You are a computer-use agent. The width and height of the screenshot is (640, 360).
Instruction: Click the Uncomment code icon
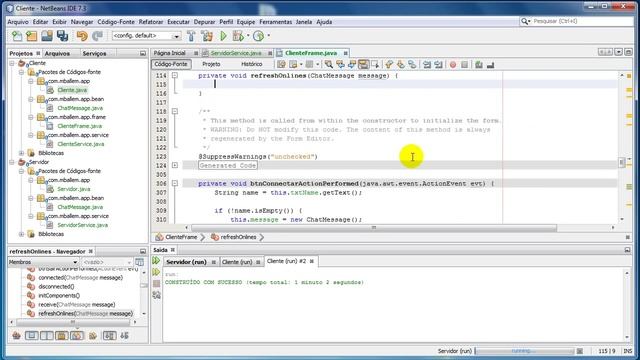[490, 64]
